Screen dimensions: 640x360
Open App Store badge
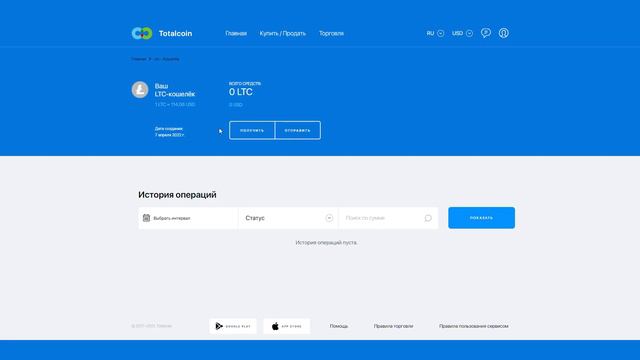(287, 326)
